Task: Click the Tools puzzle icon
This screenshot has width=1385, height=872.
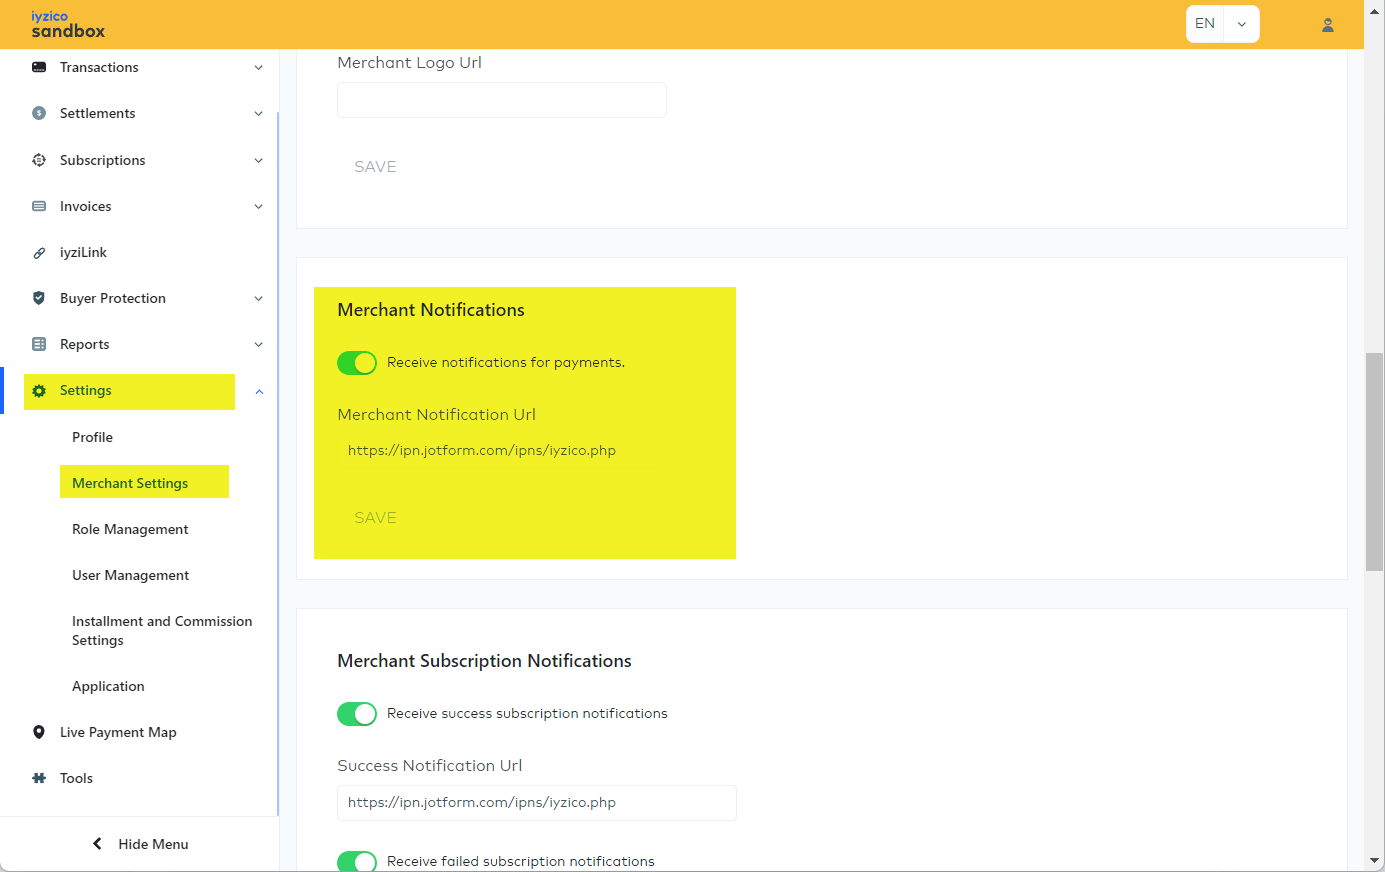Action: point(39,778)
